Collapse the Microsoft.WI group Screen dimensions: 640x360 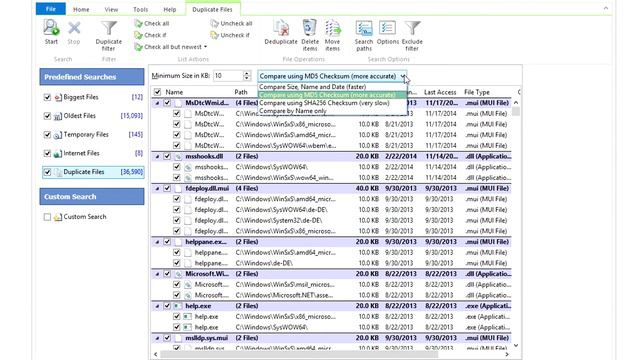(157, 274)
